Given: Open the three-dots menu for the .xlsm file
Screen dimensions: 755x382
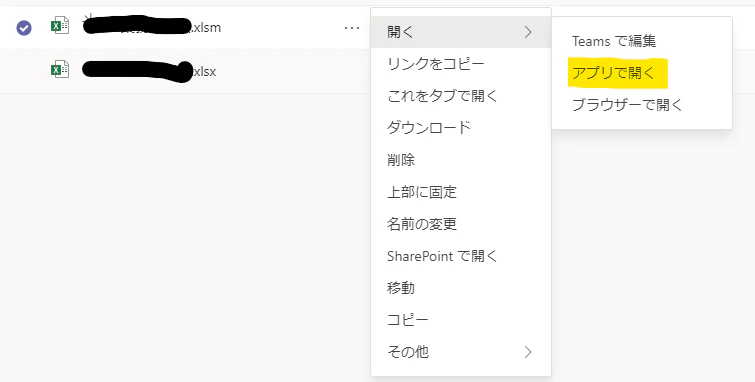Looking at the screenshot, I should [x=352, y=28].
